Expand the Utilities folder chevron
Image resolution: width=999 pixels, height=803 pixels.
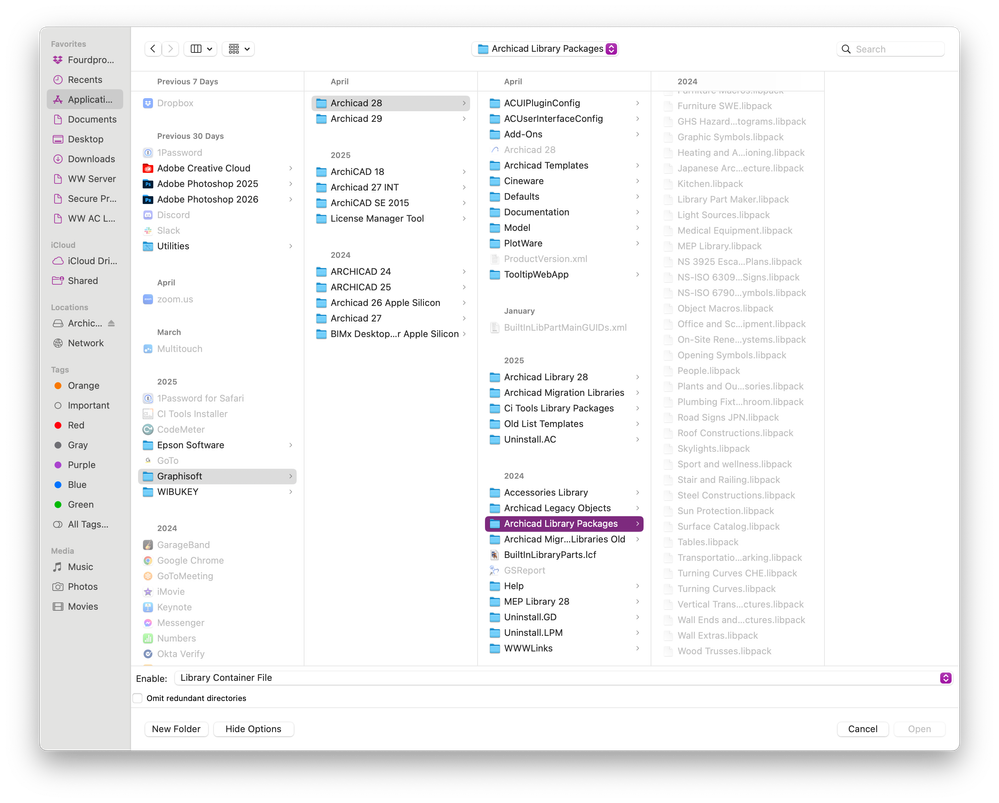[291, 246]
